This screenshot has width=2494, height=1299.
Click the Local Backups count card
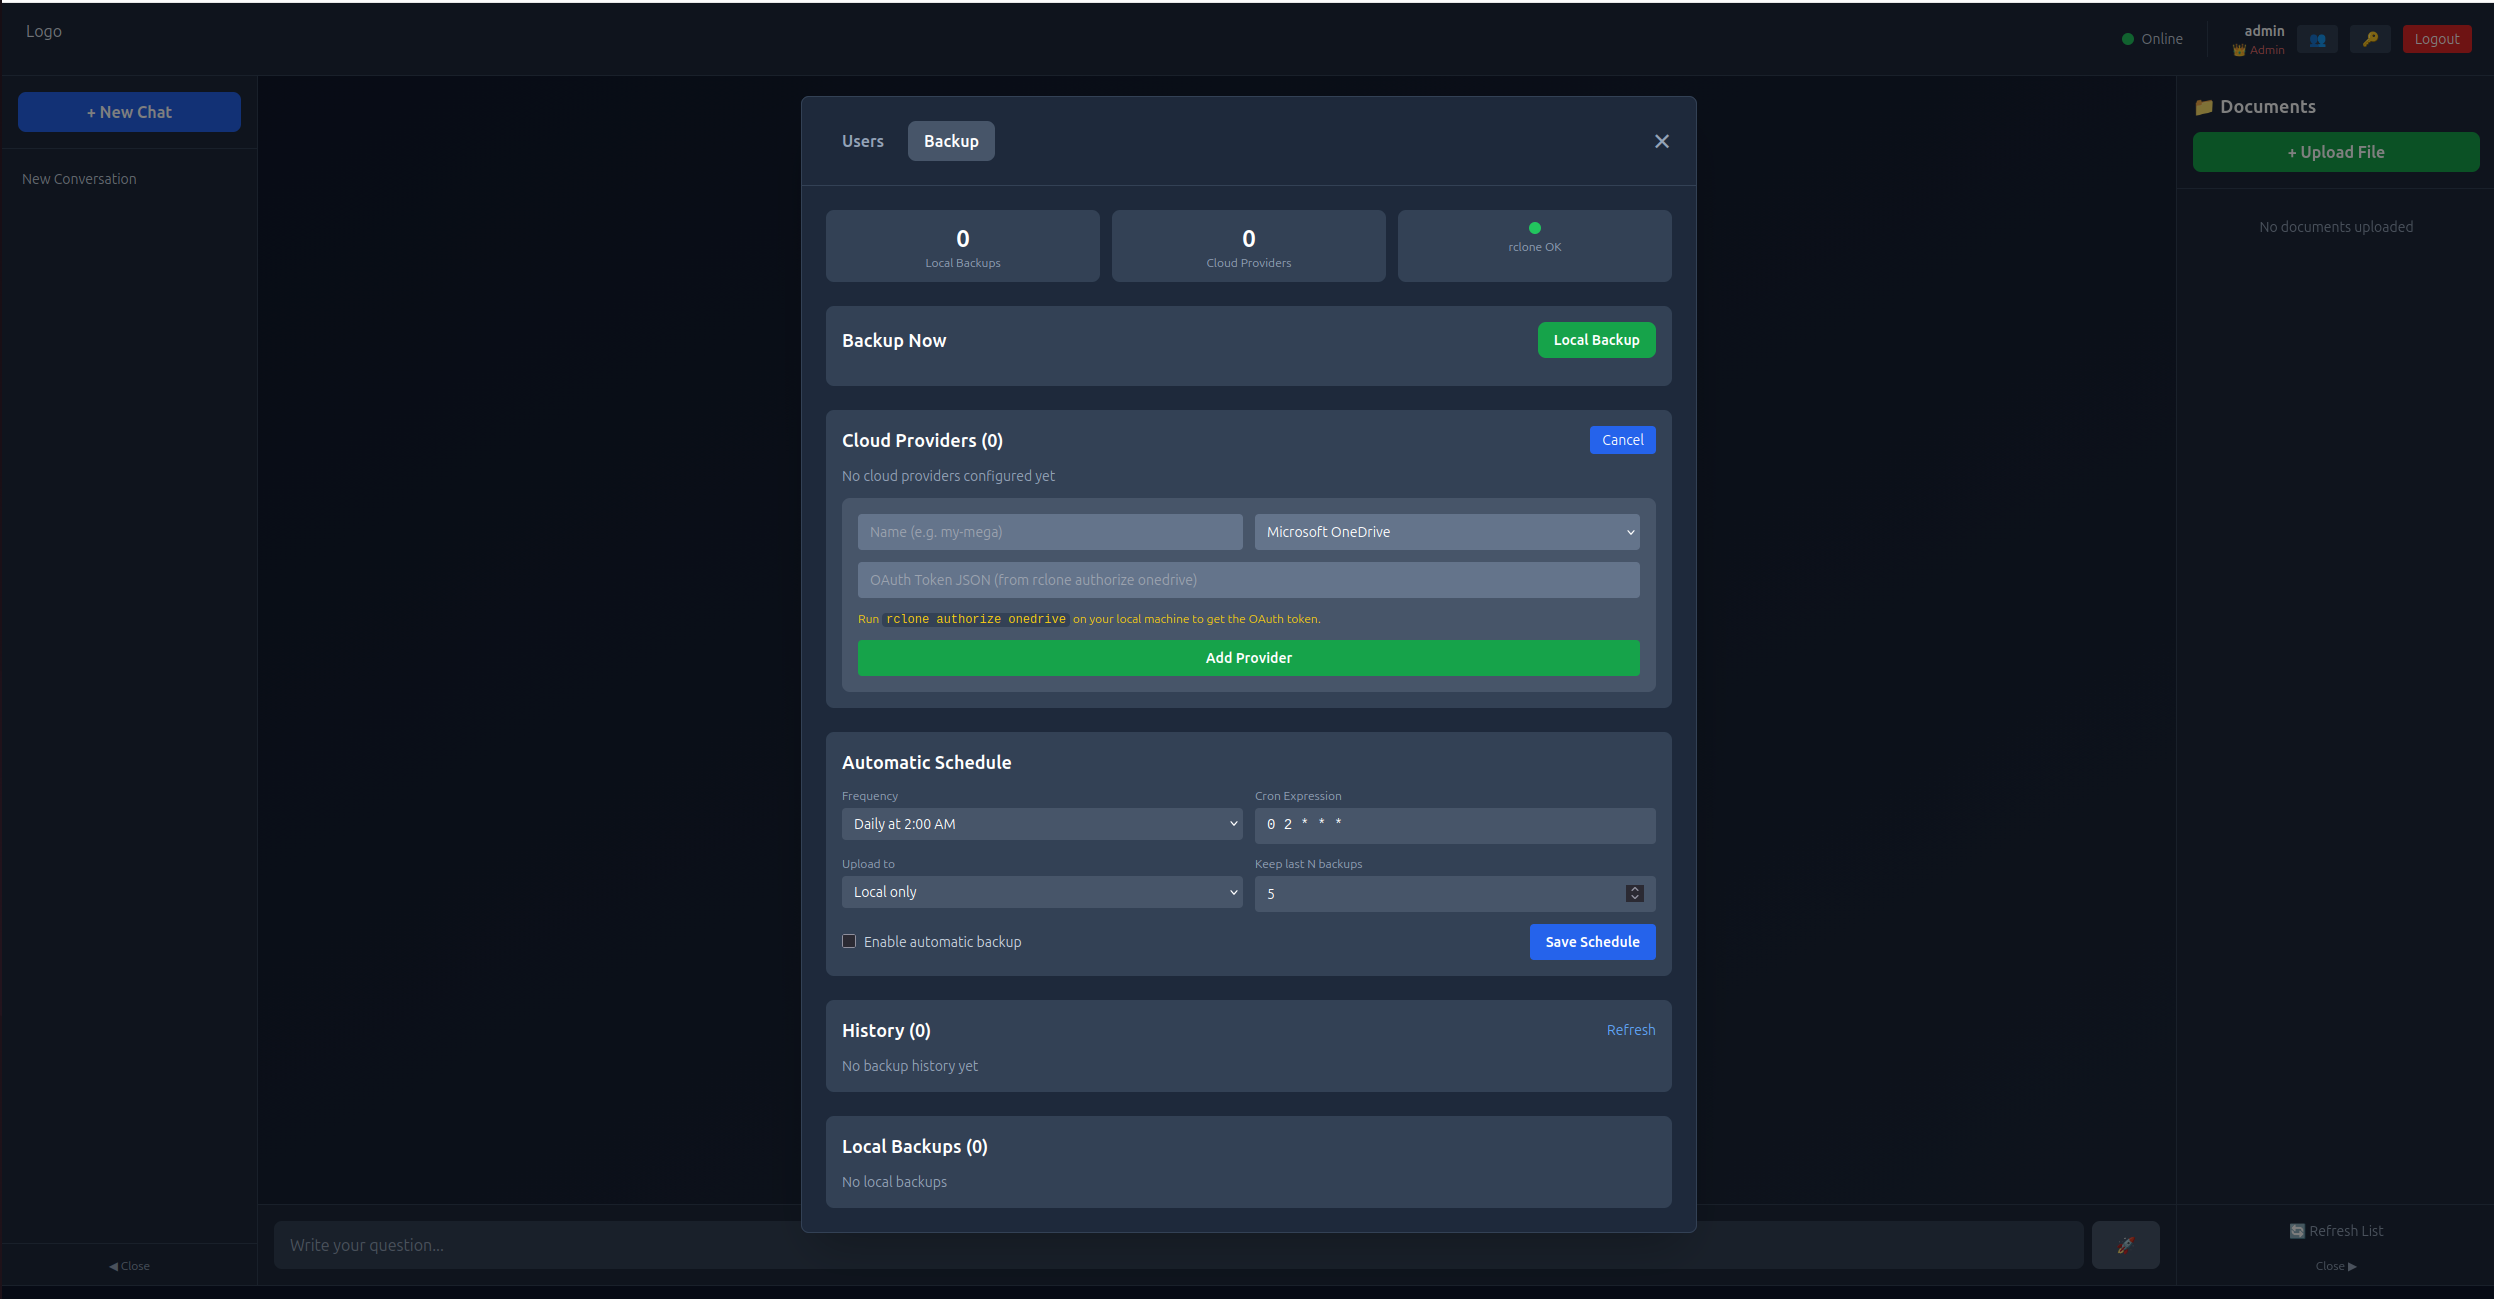(962, 246)
